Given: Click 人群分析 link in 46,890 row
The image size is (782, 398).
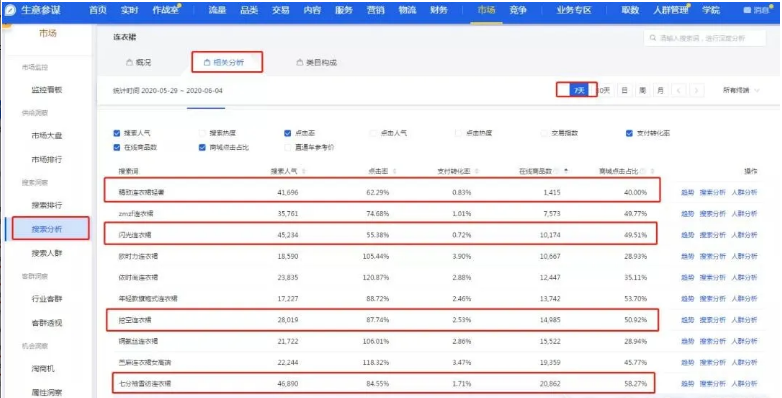Looking at the screenshot, I should (x=744, y=384).
